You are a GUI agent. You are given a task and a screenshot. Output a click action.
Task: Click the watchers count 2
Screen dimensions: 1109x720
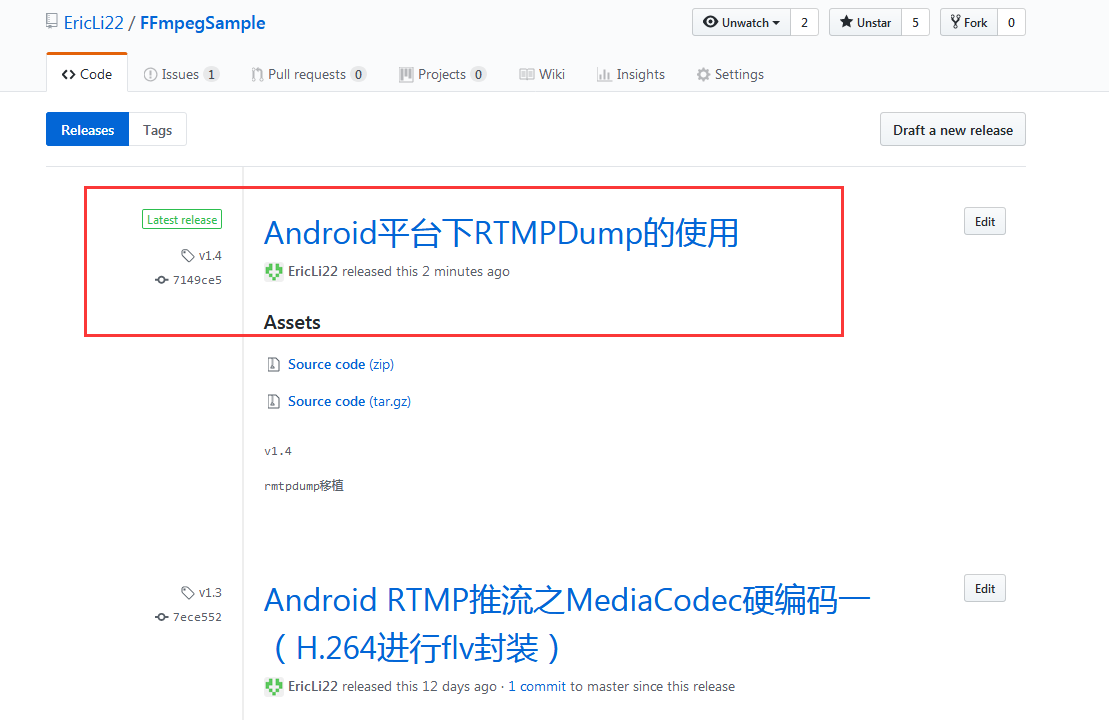[x=804, y=23]
